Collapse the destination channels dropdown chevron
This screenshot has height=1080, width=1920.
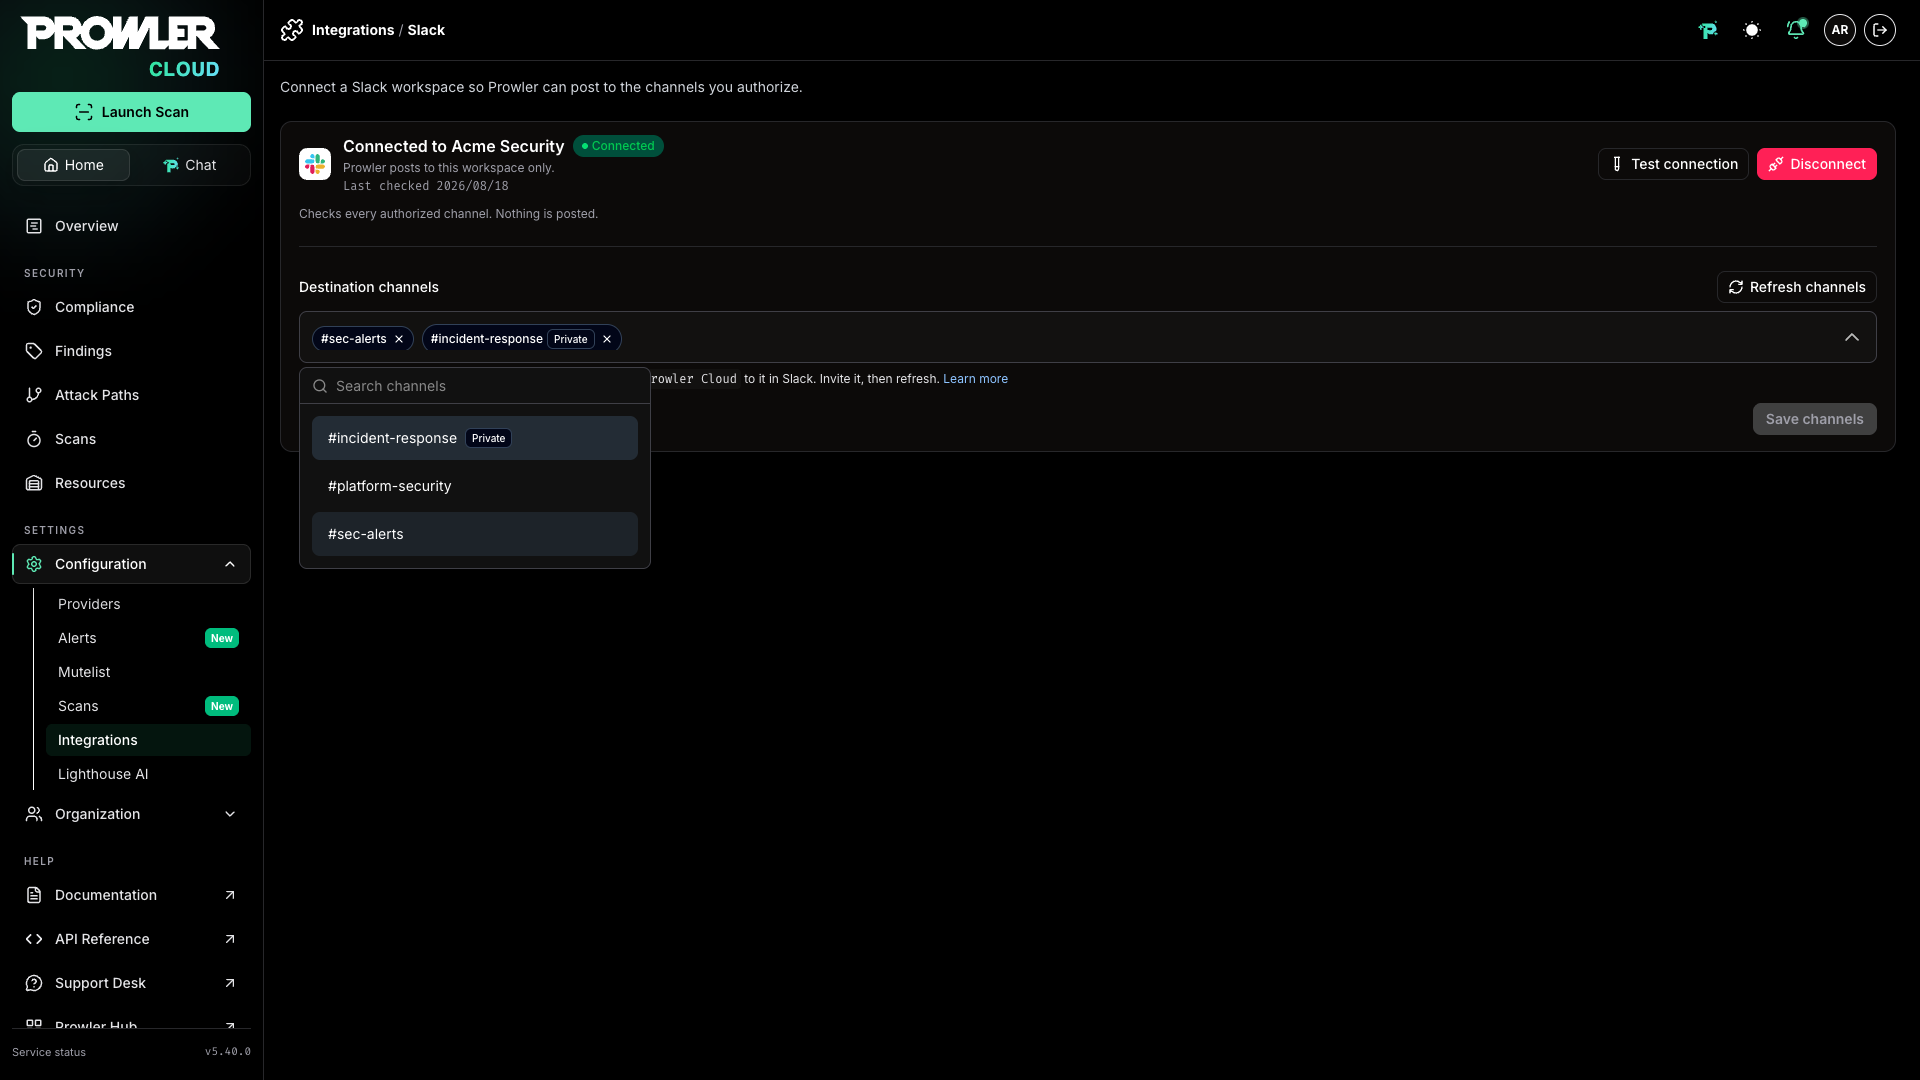coord(1852,338)
